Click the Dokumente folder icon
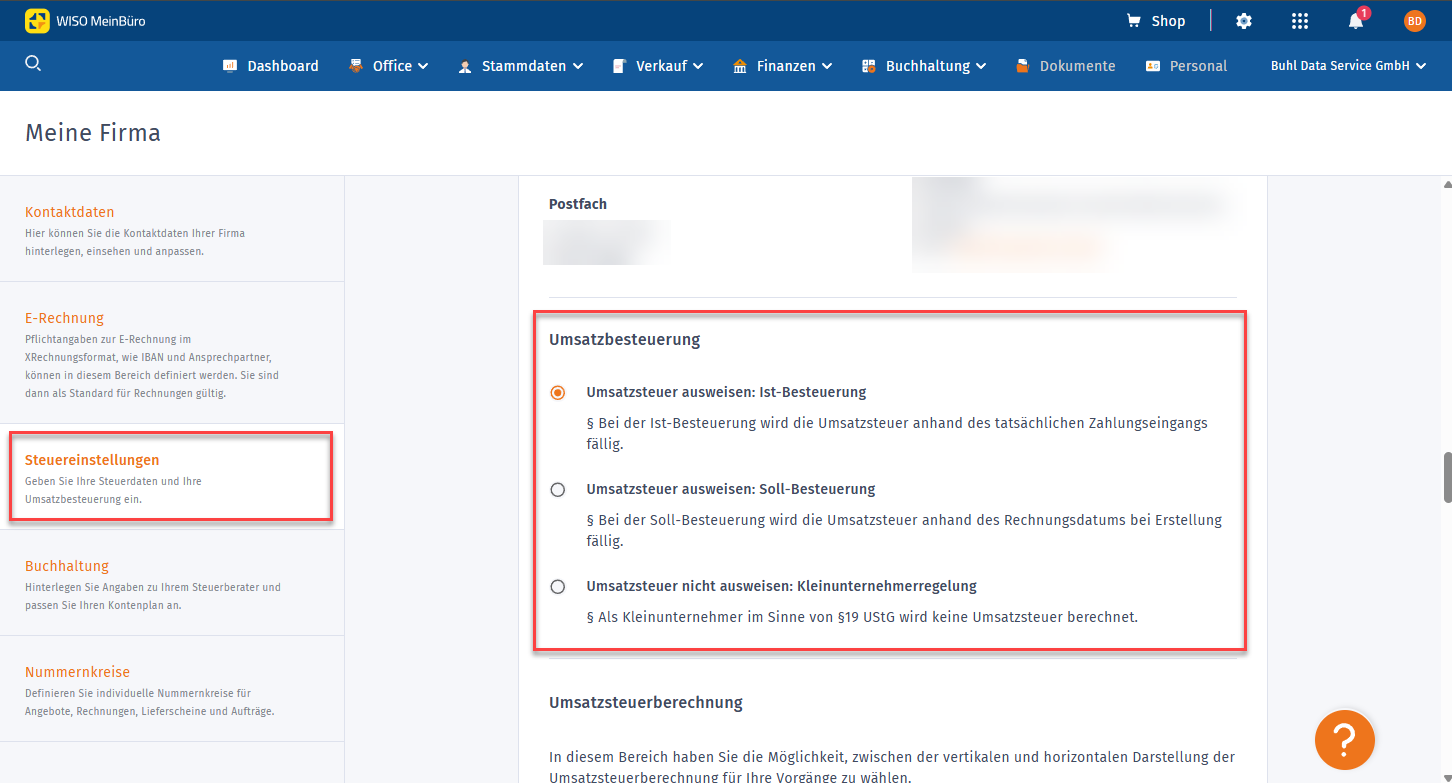The height and width of the screenshot is (783, 1452). pos(1023,66)
